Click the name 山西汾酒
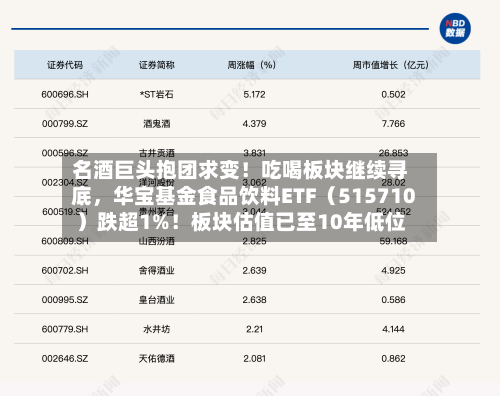Image resolution: width=500 pixels, height=396 pixels. (157, 241)
